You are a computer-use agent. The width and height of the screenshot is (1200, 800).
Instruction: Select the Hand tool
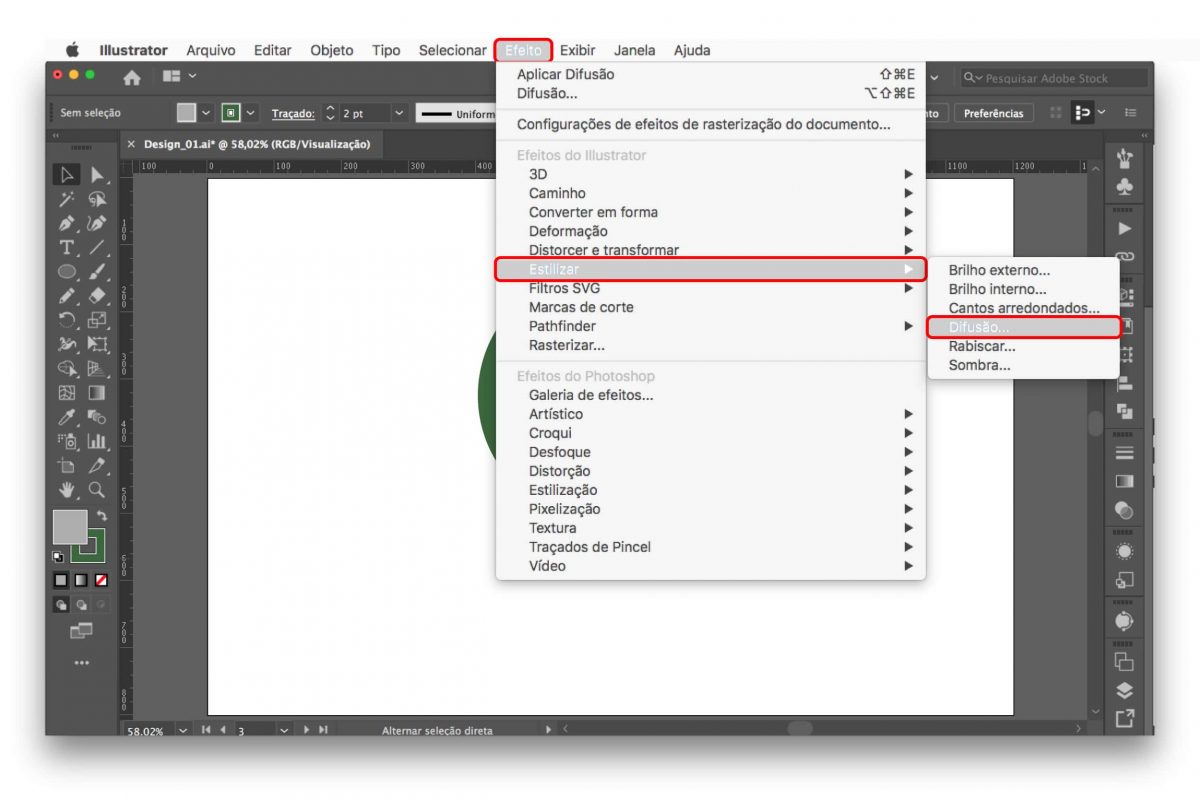coord(68,490)
